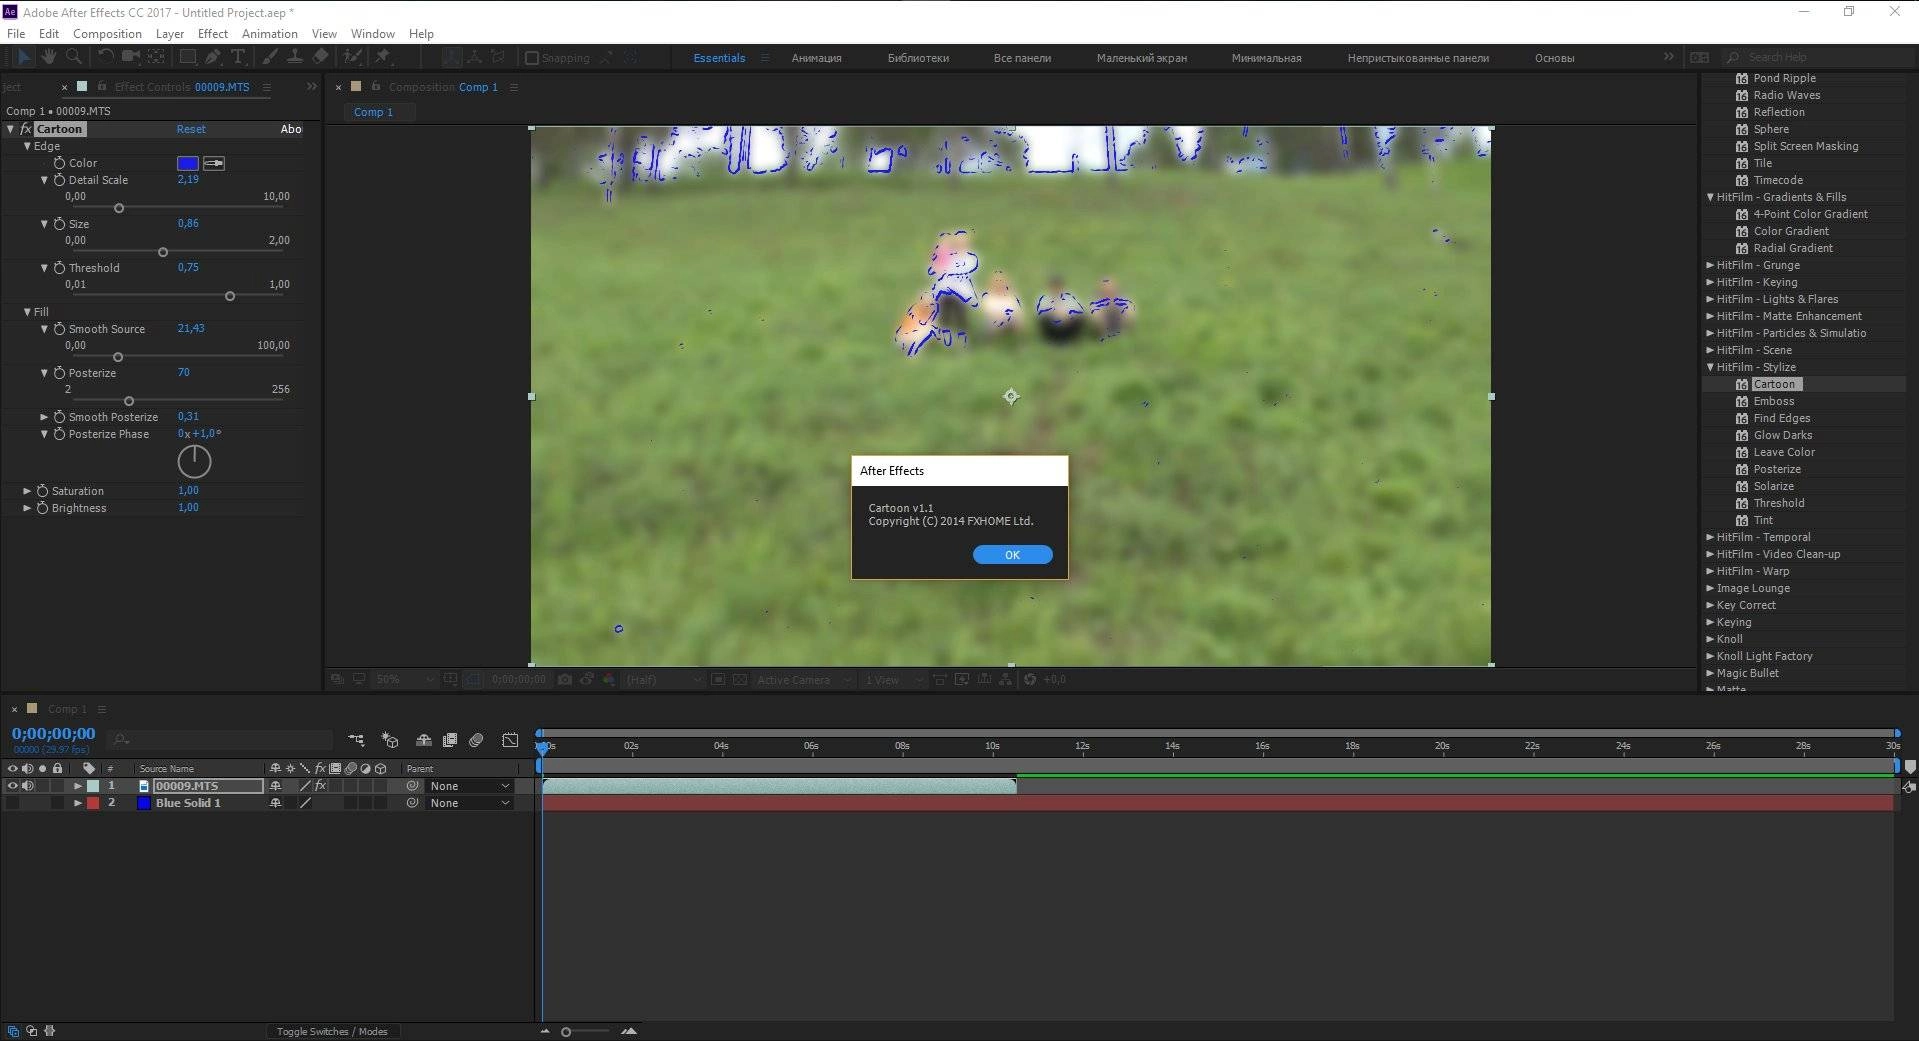Mute audio of 00009.MTS layer
The width and height of the screenshot is (1919, 1041).
27,786
